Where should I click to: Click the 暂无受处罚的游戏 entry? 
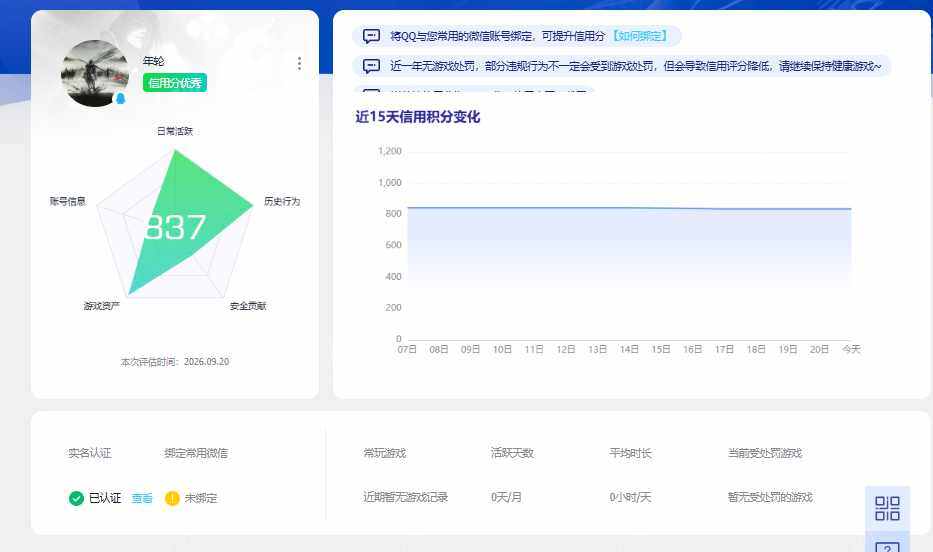[x=771, y=497]
